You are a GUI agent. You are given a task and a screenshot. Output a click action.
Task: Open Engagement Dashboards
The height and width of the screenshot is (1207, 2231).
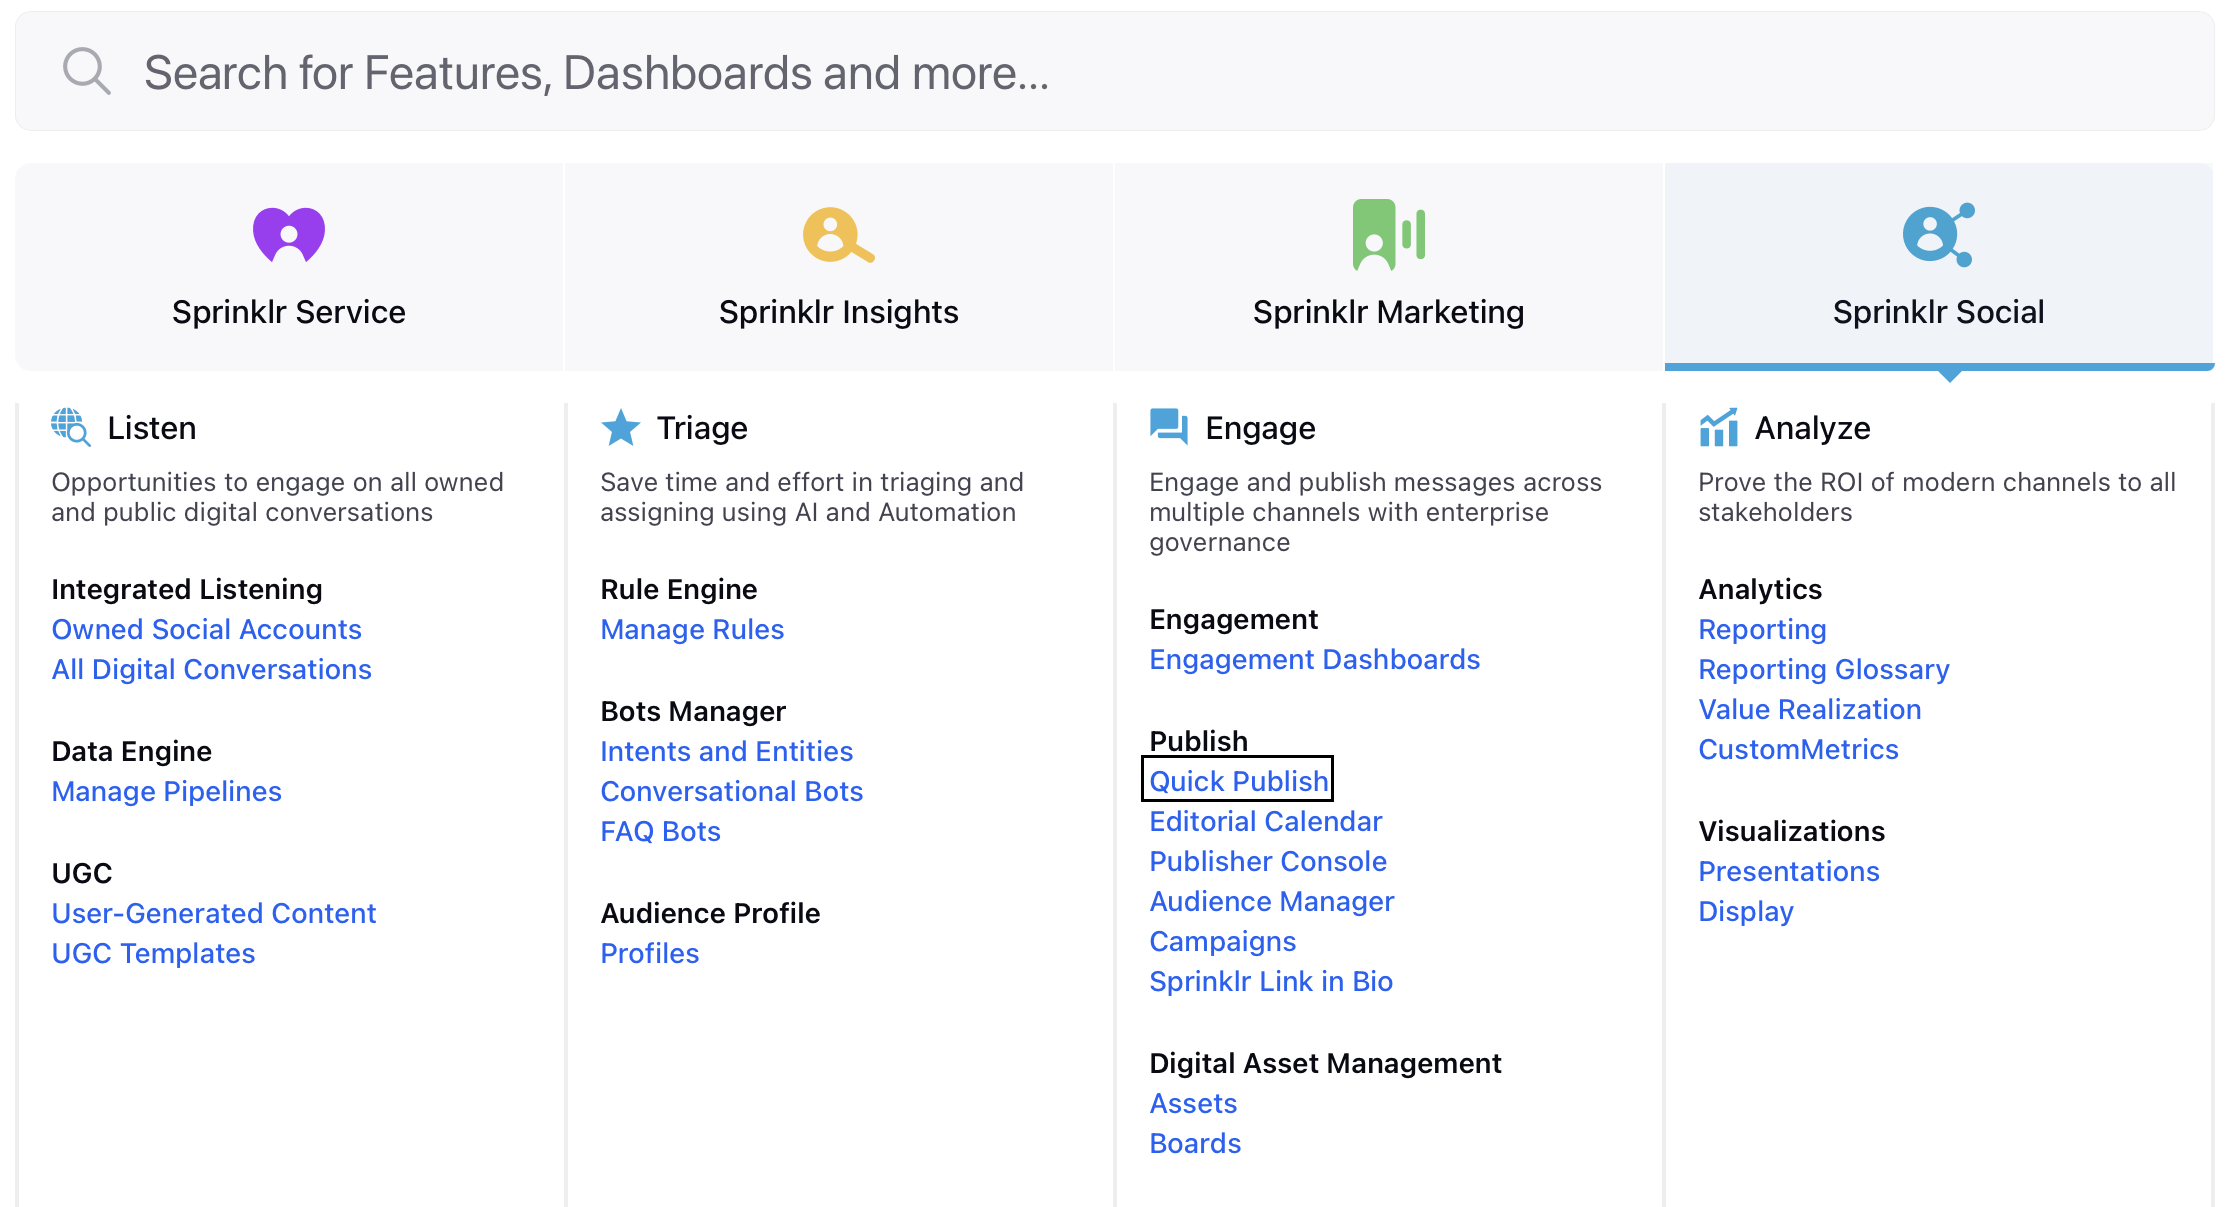tap(1314, 659)
